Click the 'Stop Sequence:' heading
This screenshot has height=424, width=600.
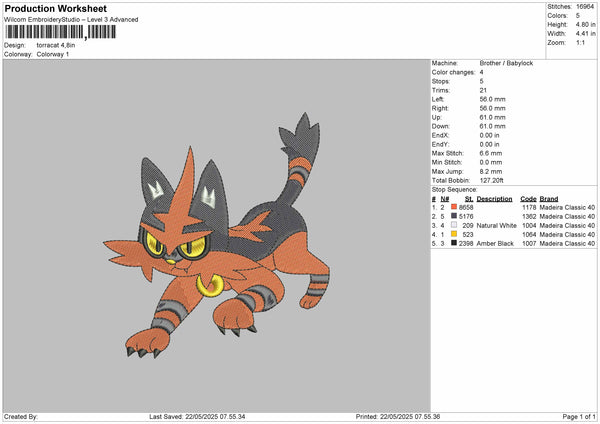tap(455, 190)
